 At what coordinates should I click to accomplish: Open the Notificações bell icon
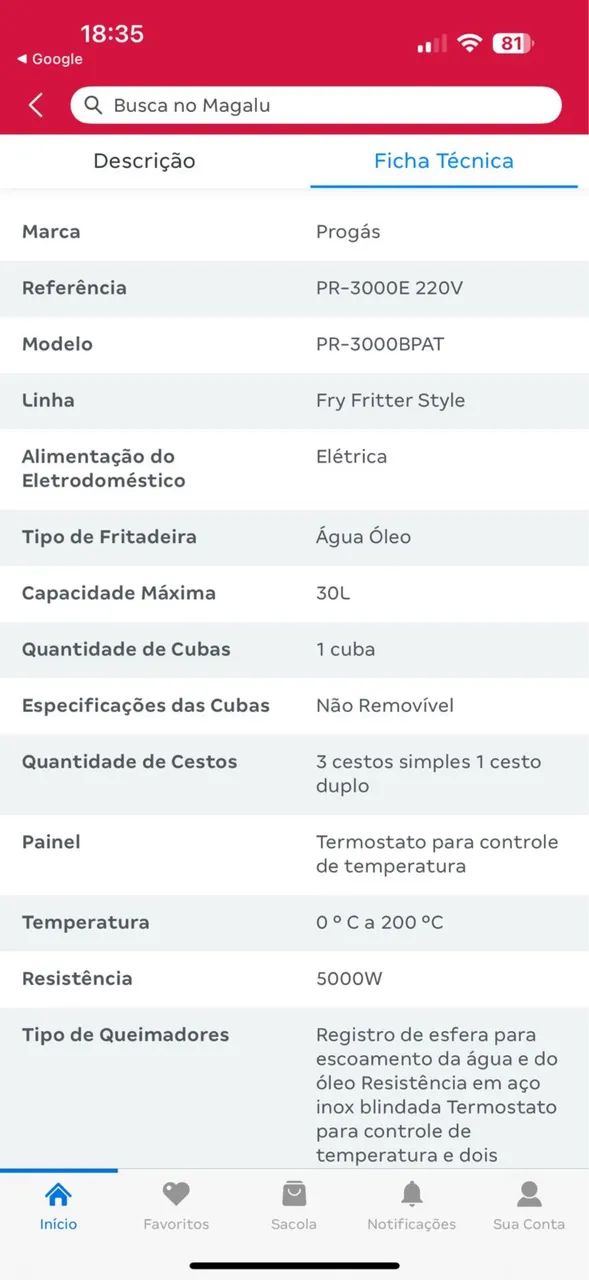411,1196
